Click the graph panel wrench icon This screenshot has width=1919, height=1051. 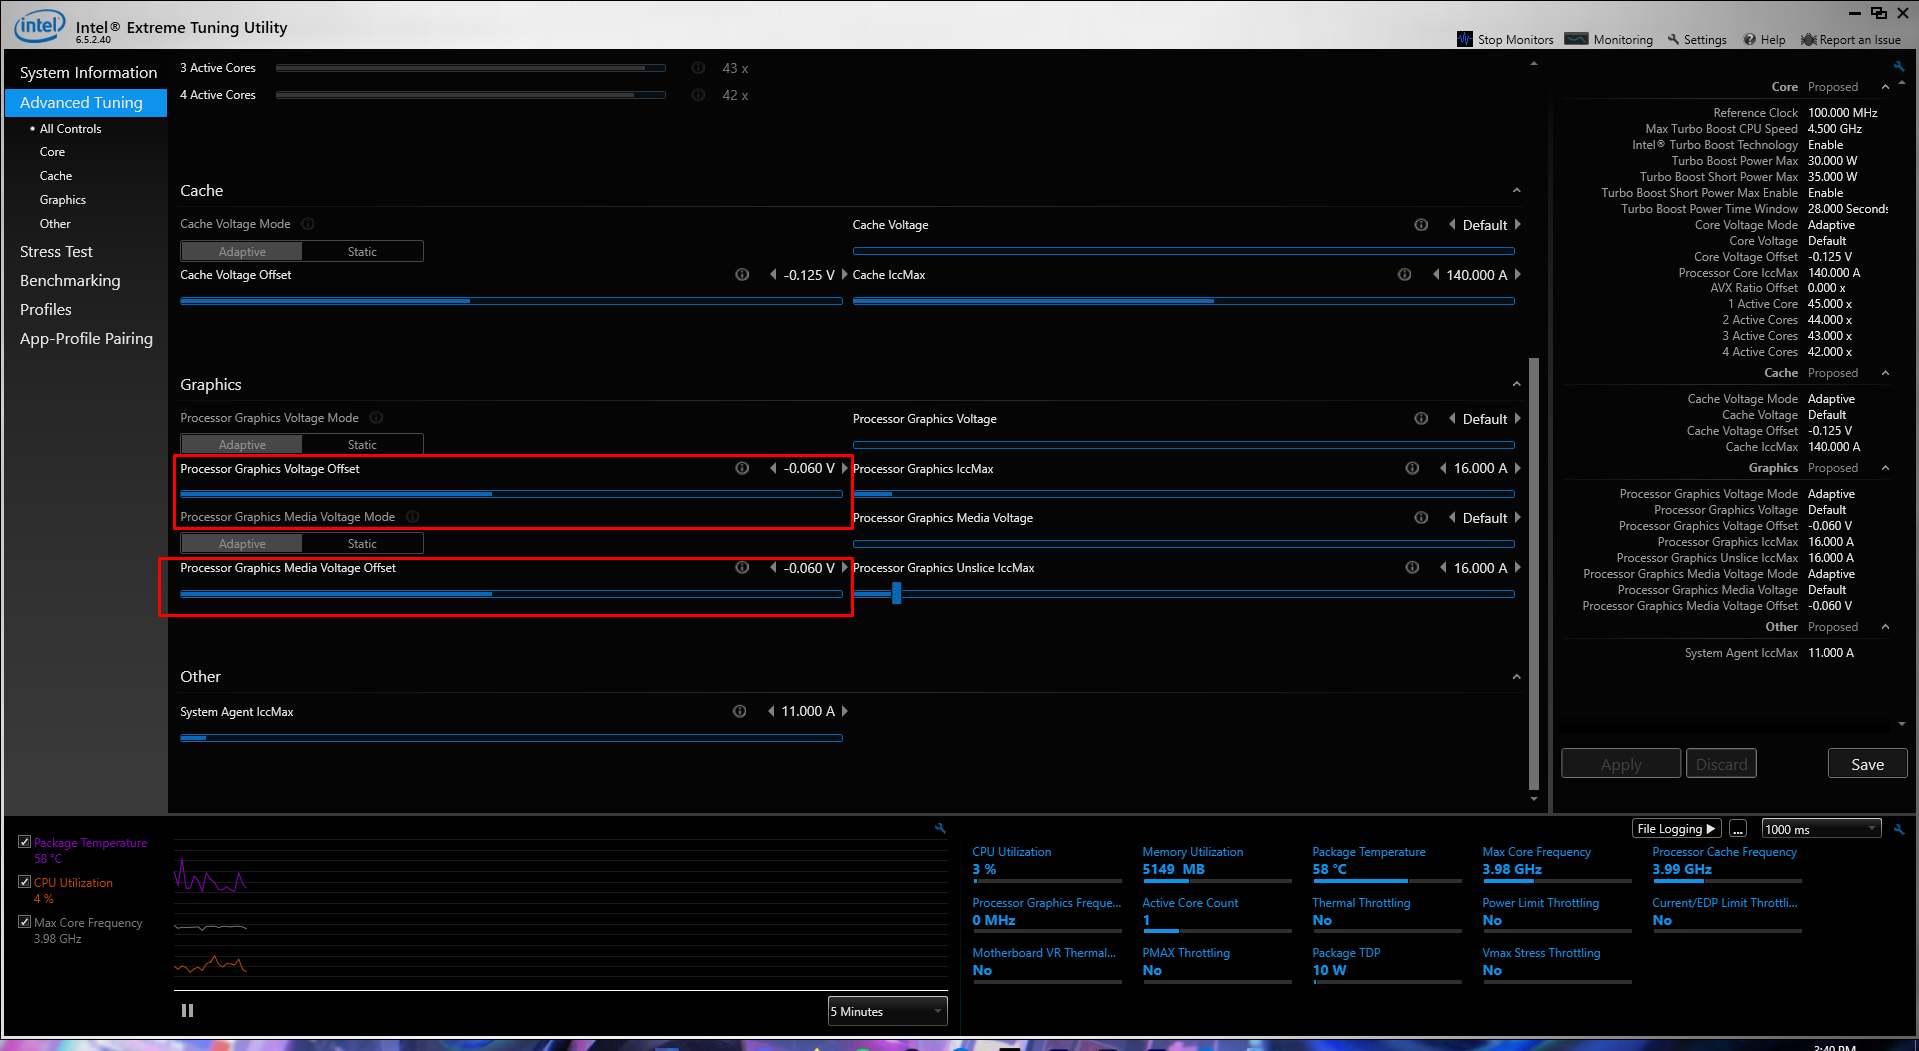pos(940,828)
